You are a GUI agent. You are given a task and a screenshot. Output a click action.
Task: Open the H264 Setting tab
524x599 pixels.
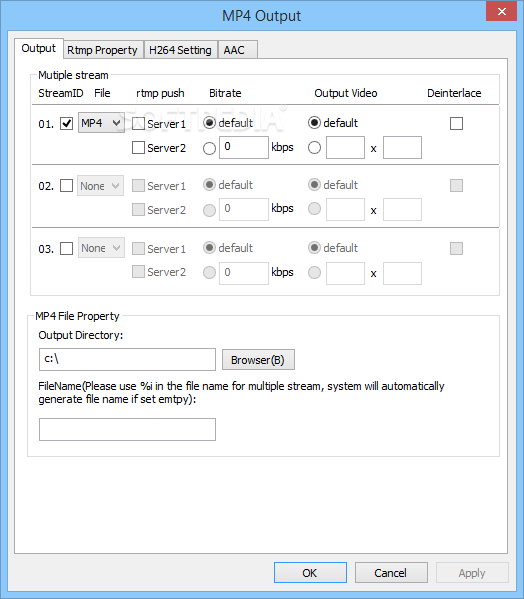(x=180, y=50)
